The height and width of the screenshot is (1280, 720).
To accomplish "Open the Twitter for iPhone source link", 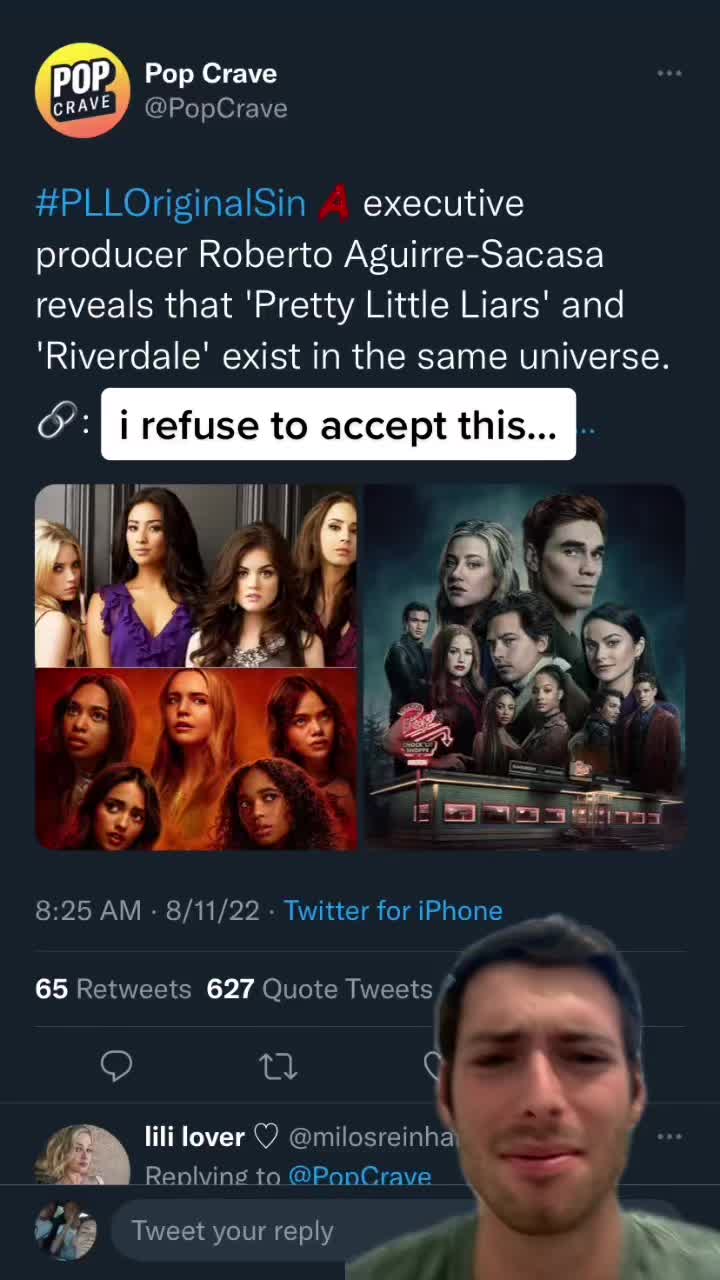I will coord(393,910).
